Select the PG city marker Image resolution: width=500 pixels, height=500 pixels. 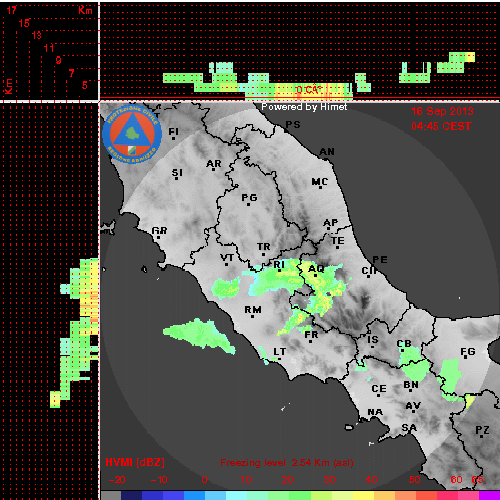(x=248, y=204)
